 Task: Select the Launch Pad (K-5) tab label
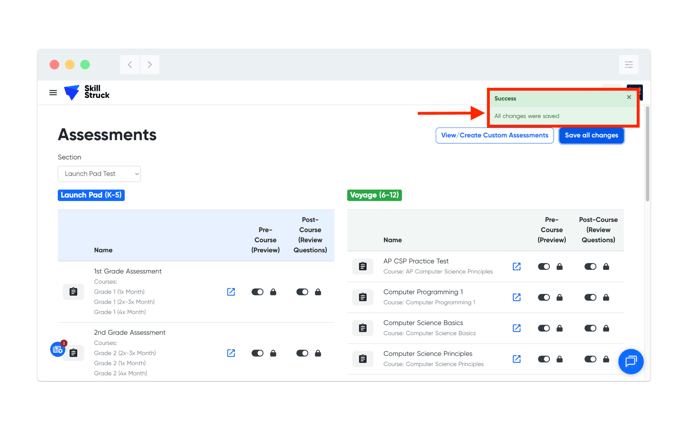tap(91, 195)
